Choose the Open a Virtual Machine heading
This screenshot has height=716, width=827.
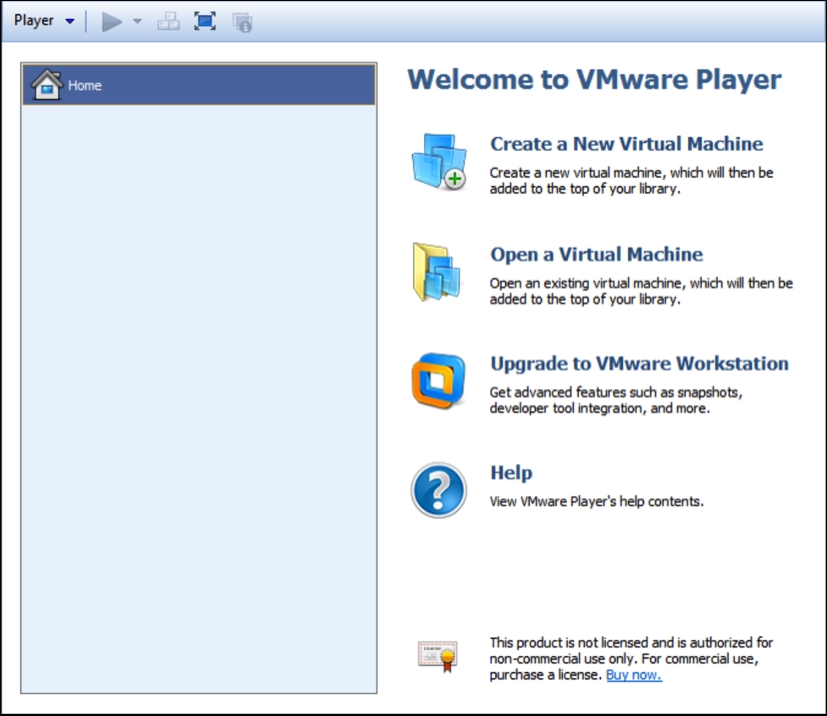pyautogui.click(x=597, y=254)
